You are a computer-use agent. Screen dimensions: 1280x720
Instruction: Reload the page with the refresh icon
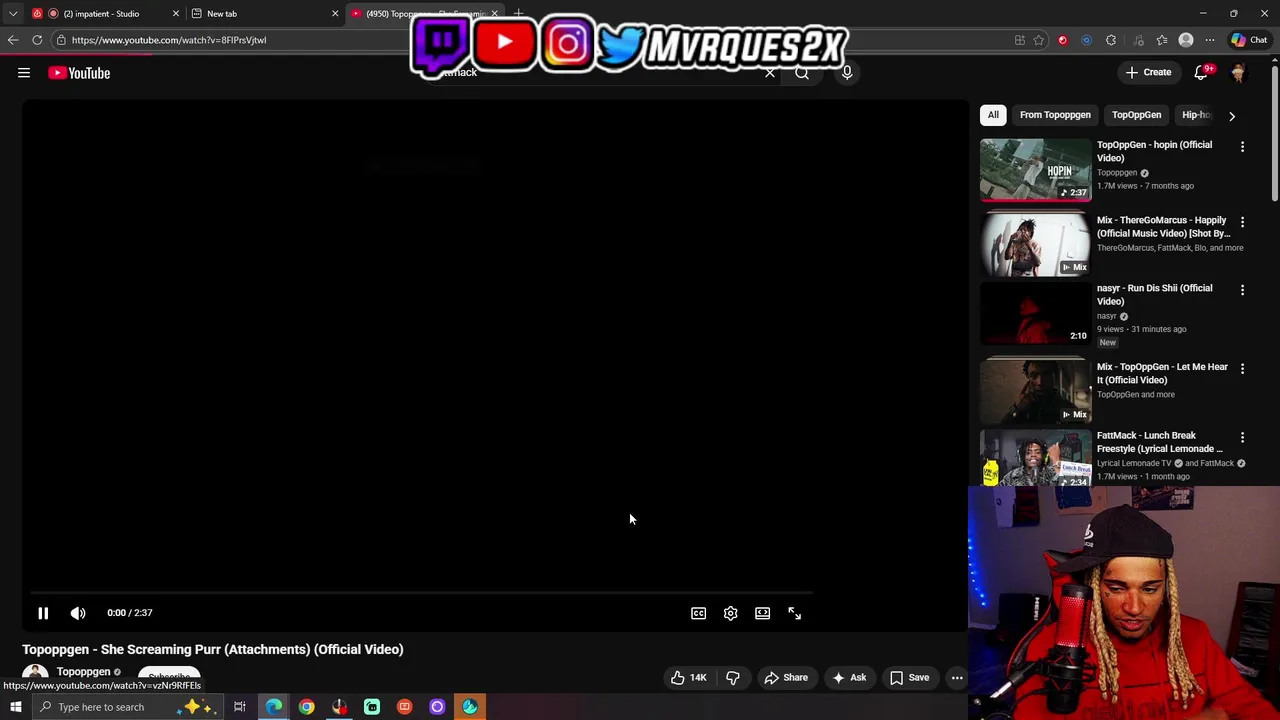[x=37, y=40]
